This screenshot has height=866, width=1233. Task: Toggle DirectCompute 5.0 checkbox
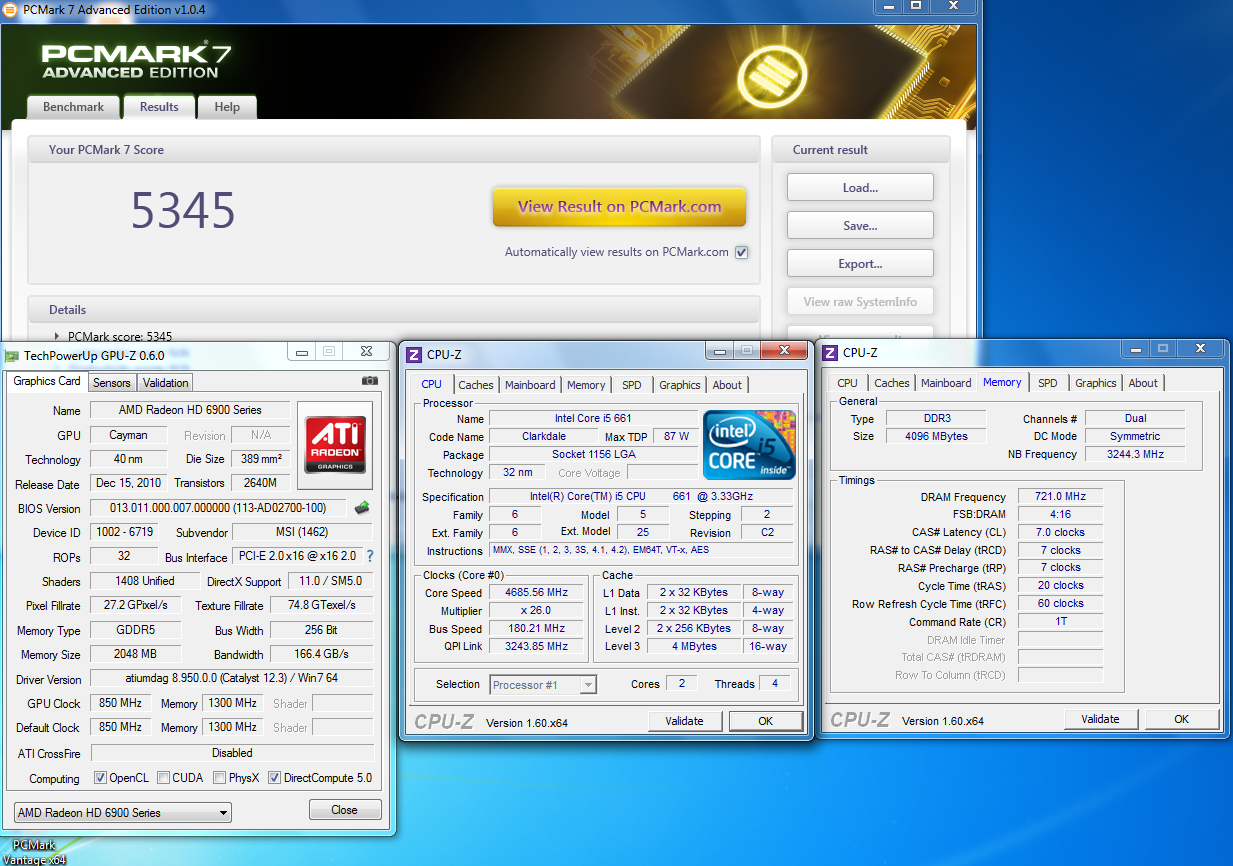pos(274,778)
